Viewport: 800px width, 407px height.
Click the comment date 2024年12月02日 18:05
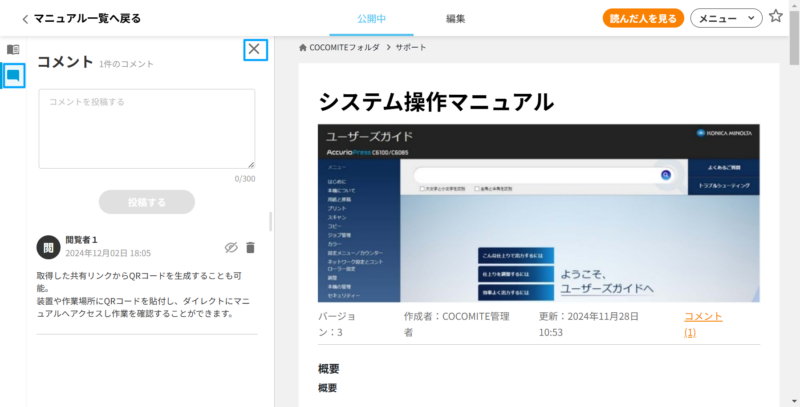pos(108,253)
